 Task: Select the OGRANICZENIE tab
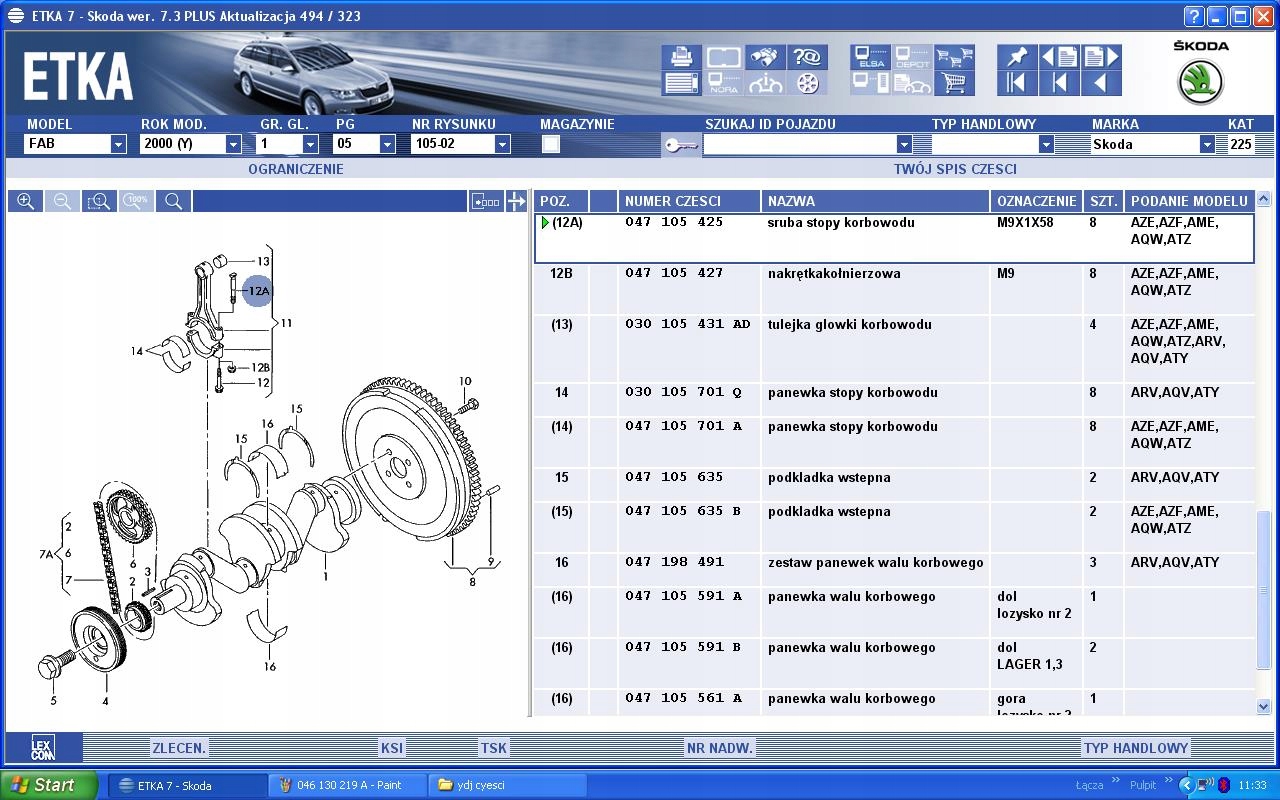pos(295,169)
